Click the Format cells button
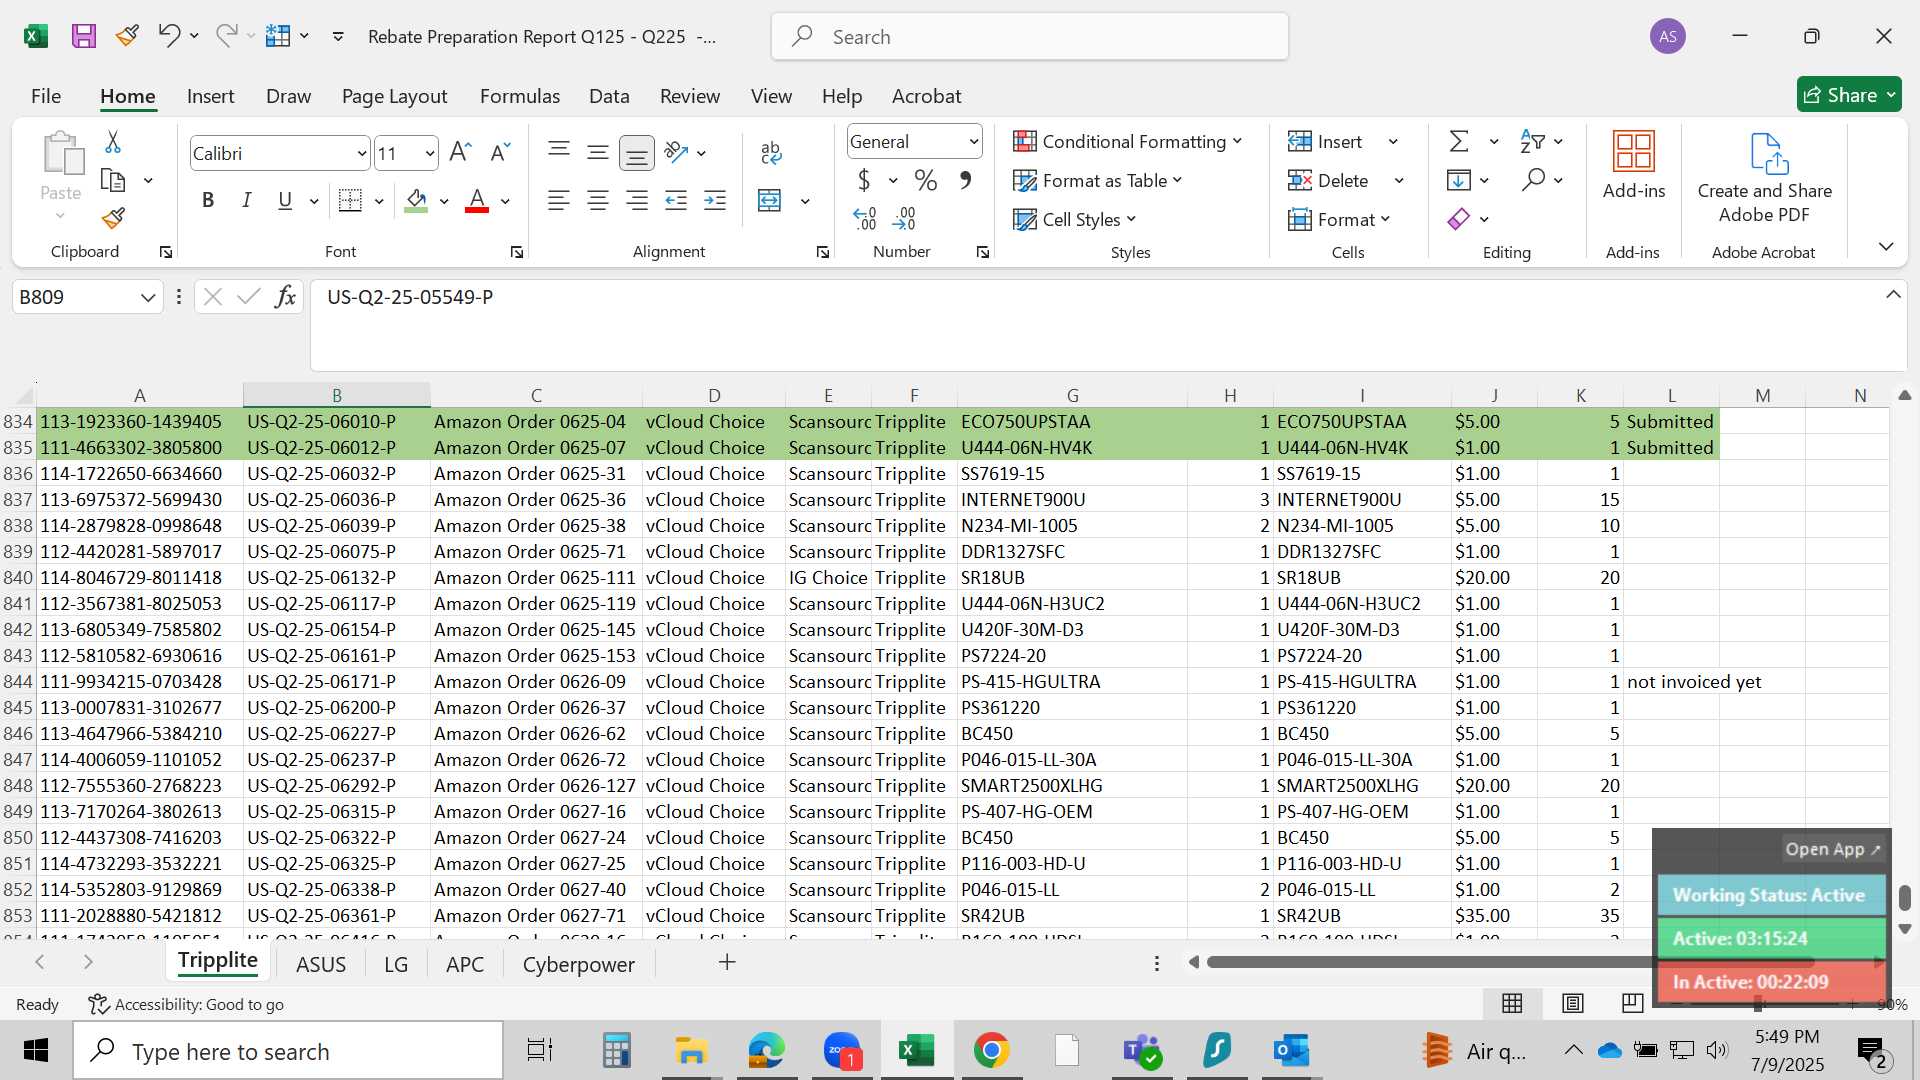Viewport: 1920px width, 1080px height. tap(1340, 219)
